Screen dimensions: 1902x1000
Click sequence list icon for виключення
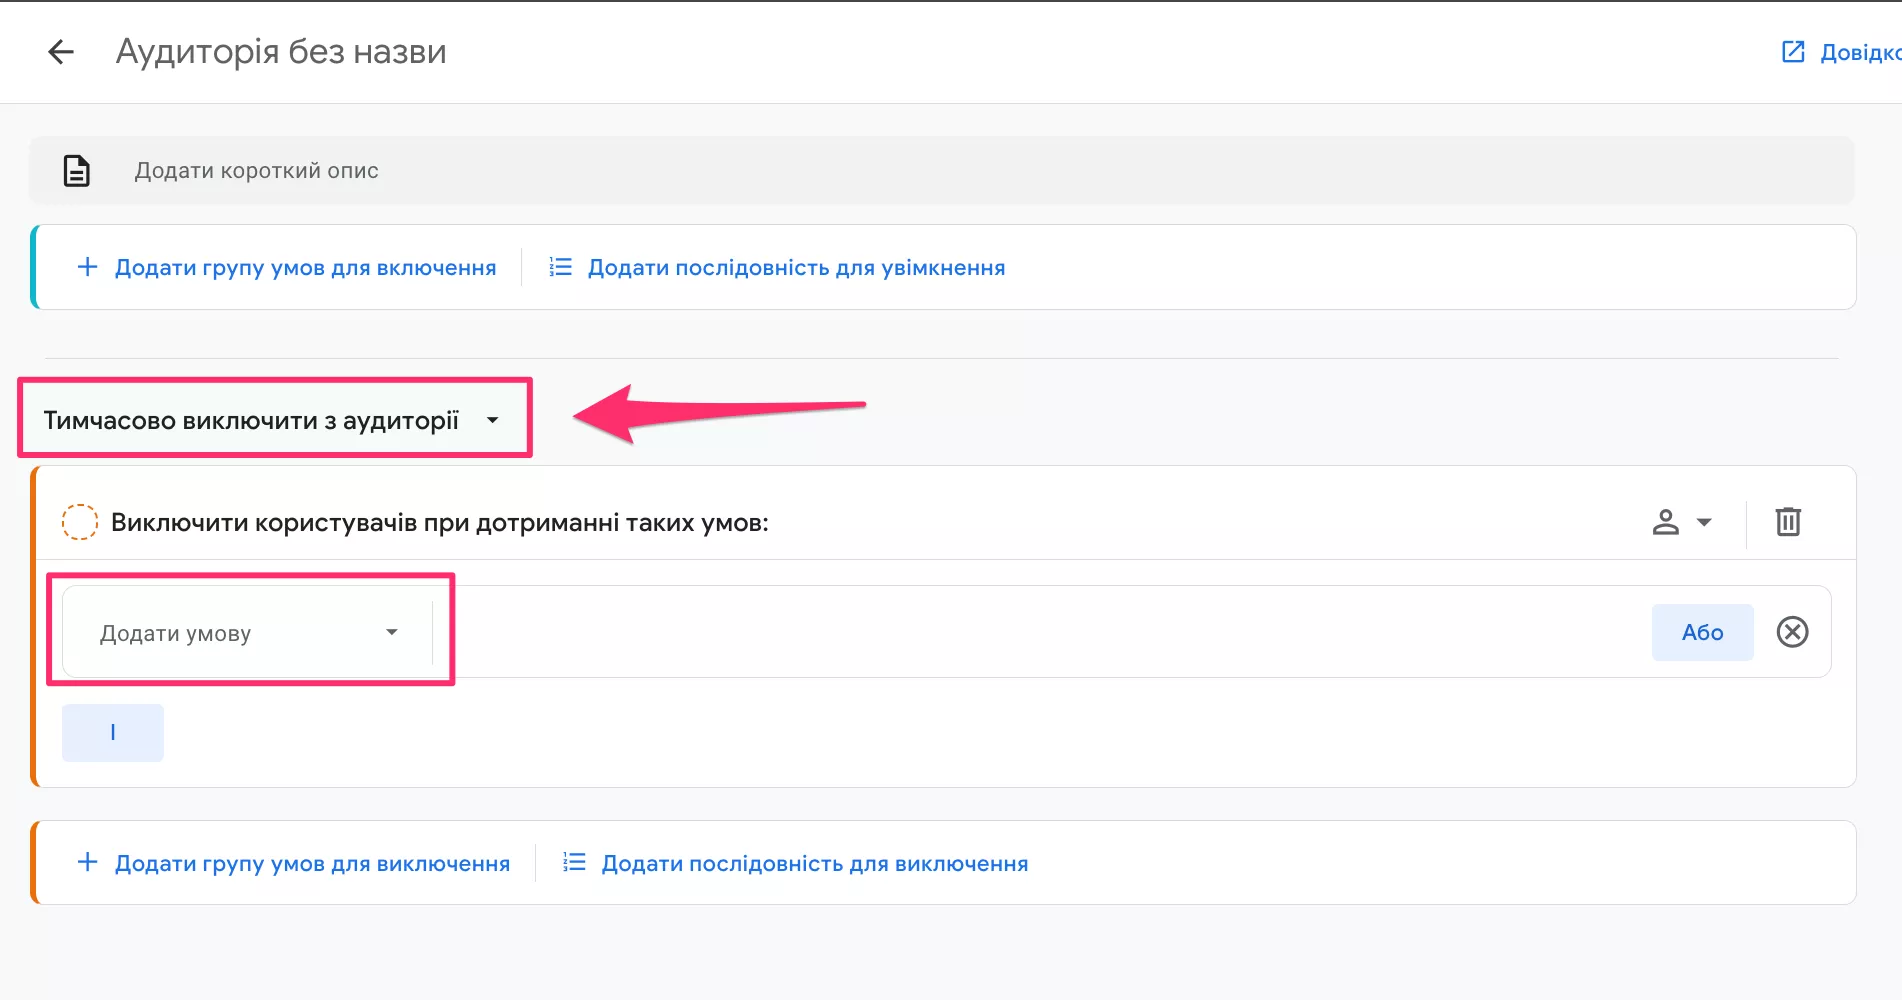point(574,863)
